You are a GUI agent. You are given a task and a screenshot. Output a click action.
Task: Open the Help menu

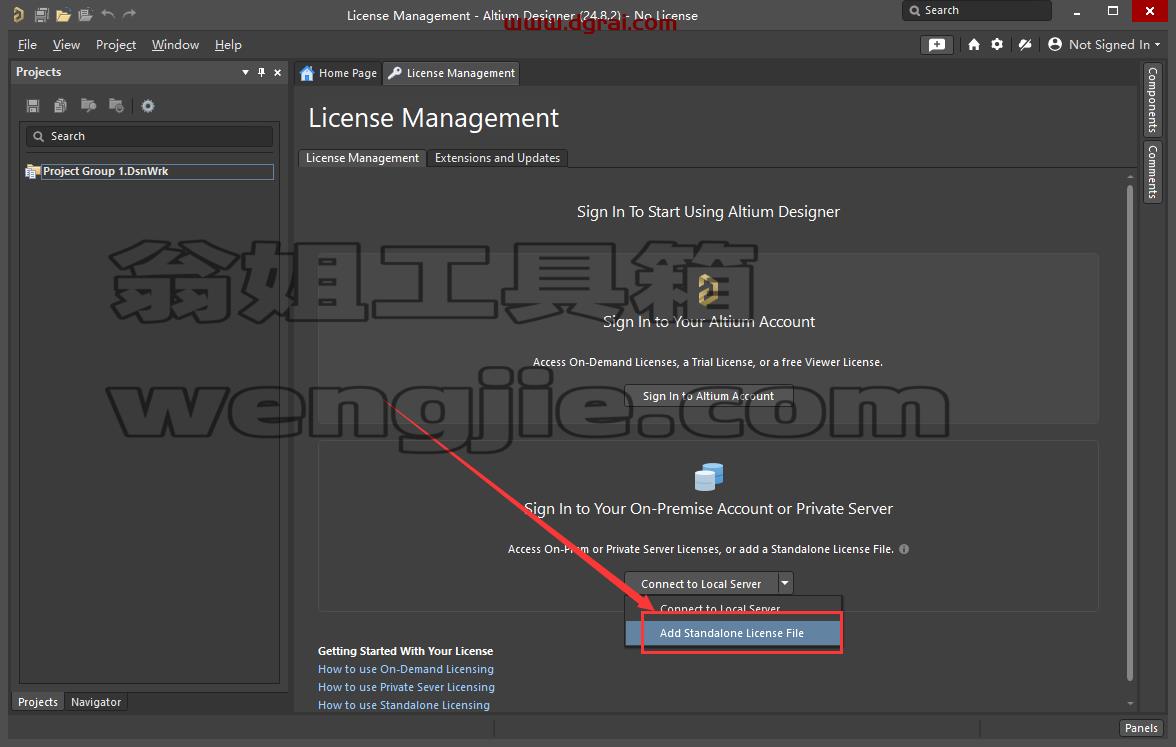pos(228,45)
